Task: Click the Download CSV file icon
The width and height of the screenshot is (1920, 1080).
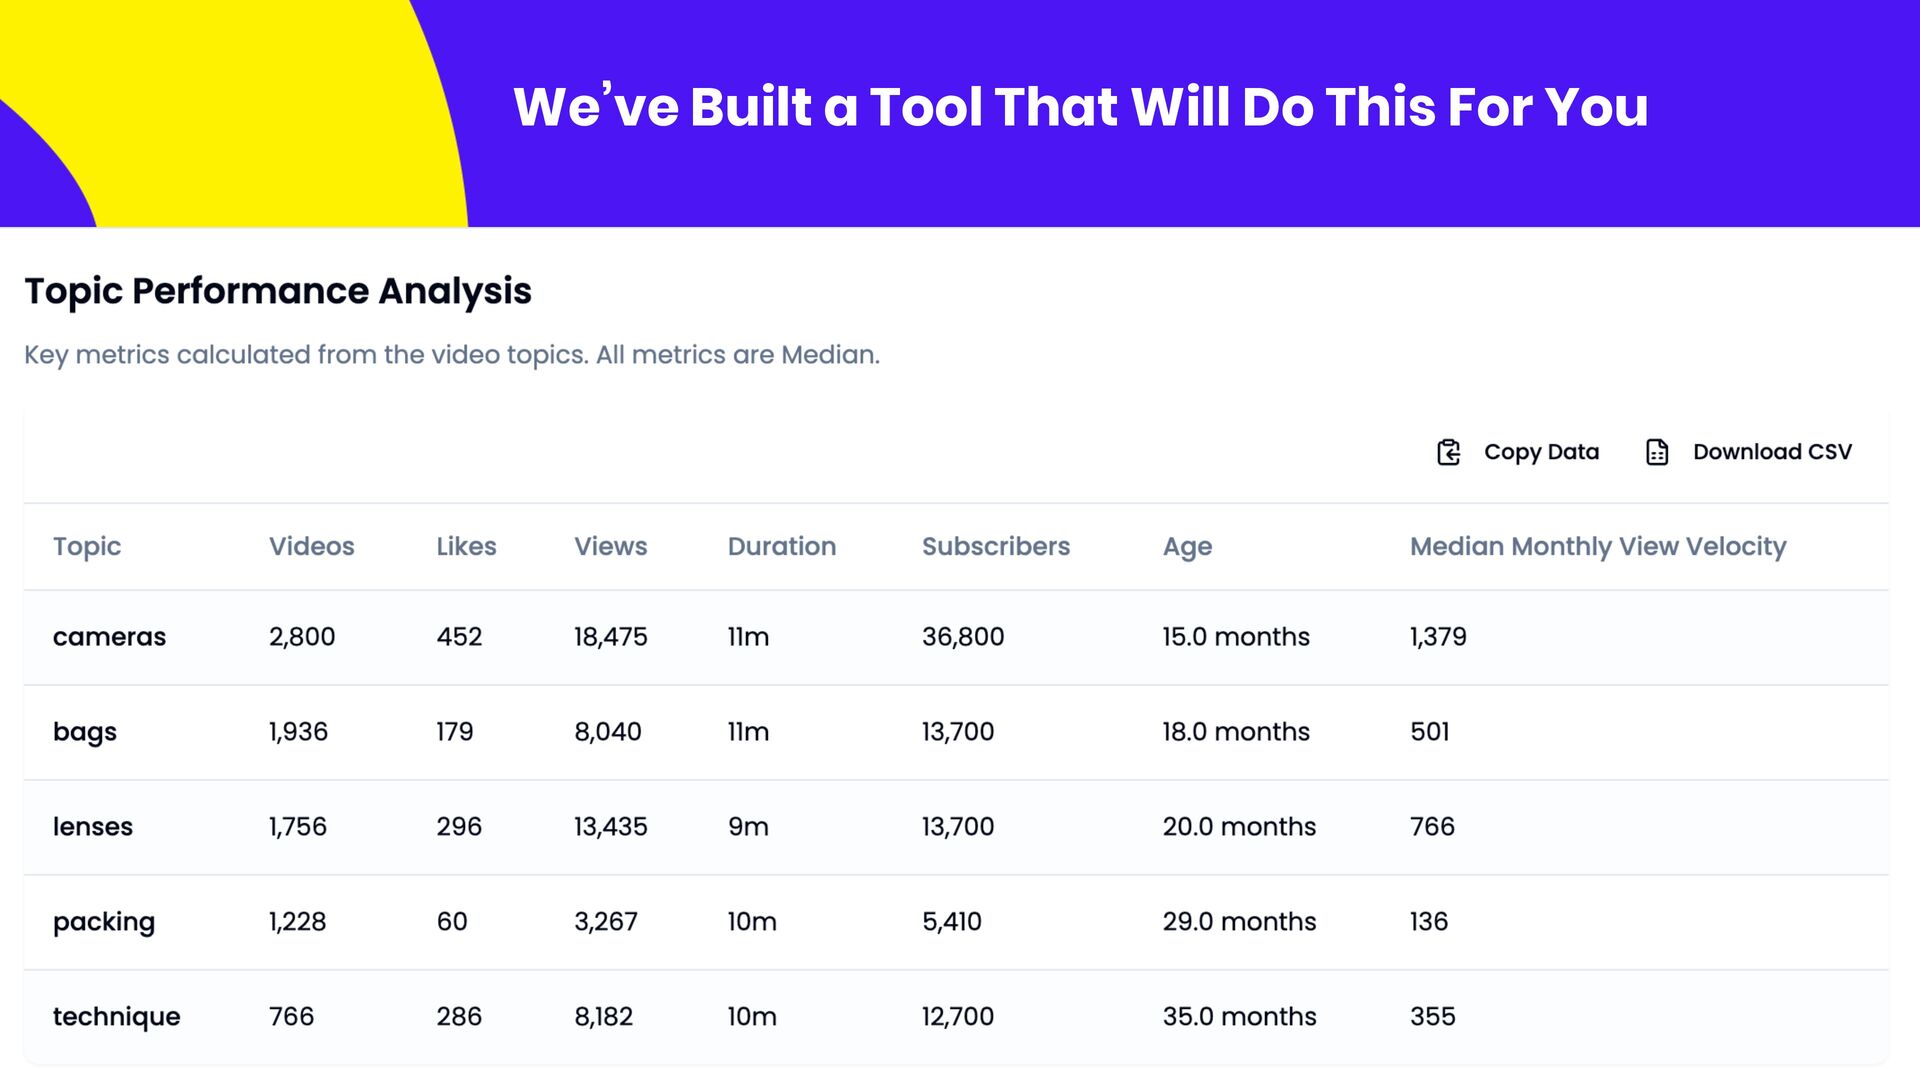Action: (x=1657, y=452)
